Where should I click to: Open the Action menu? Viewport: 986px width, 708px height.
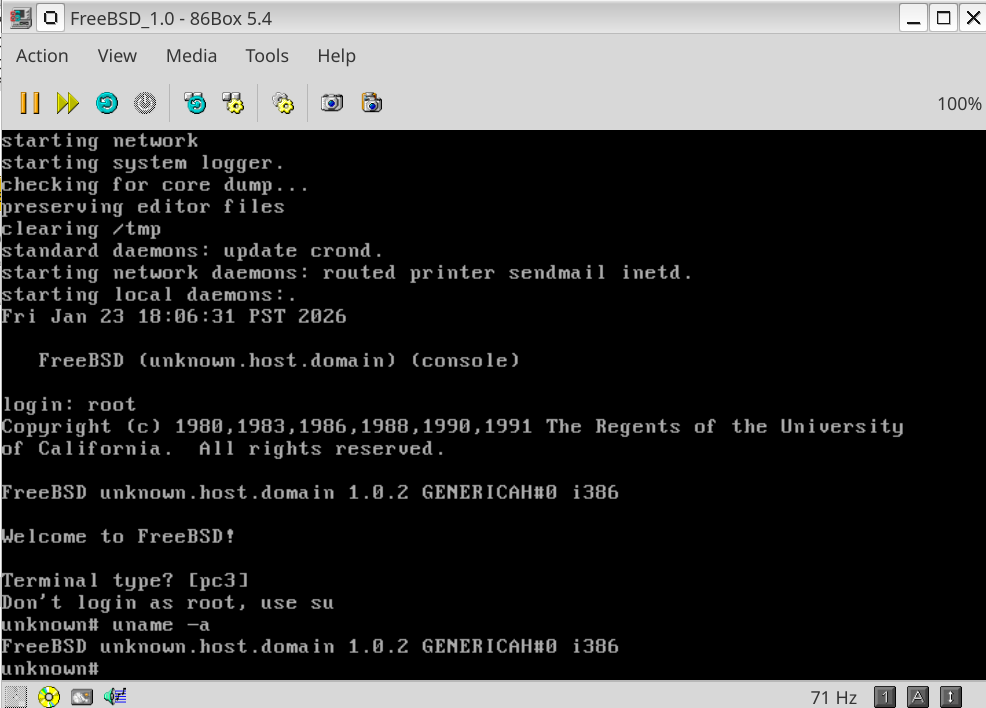pos(42,56)
